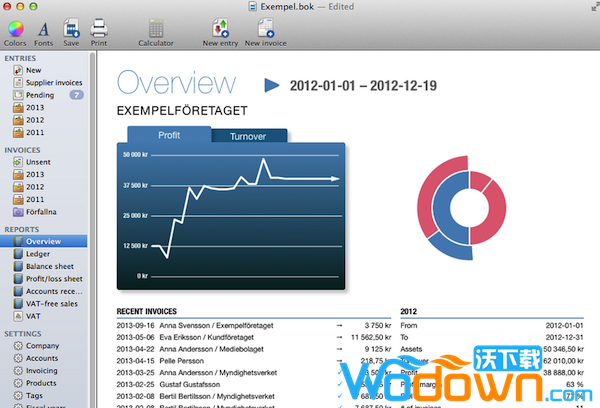The width and height of the screenshot is (600, 408).
Task: Open the Fonts panel
Action: (43, 34)
